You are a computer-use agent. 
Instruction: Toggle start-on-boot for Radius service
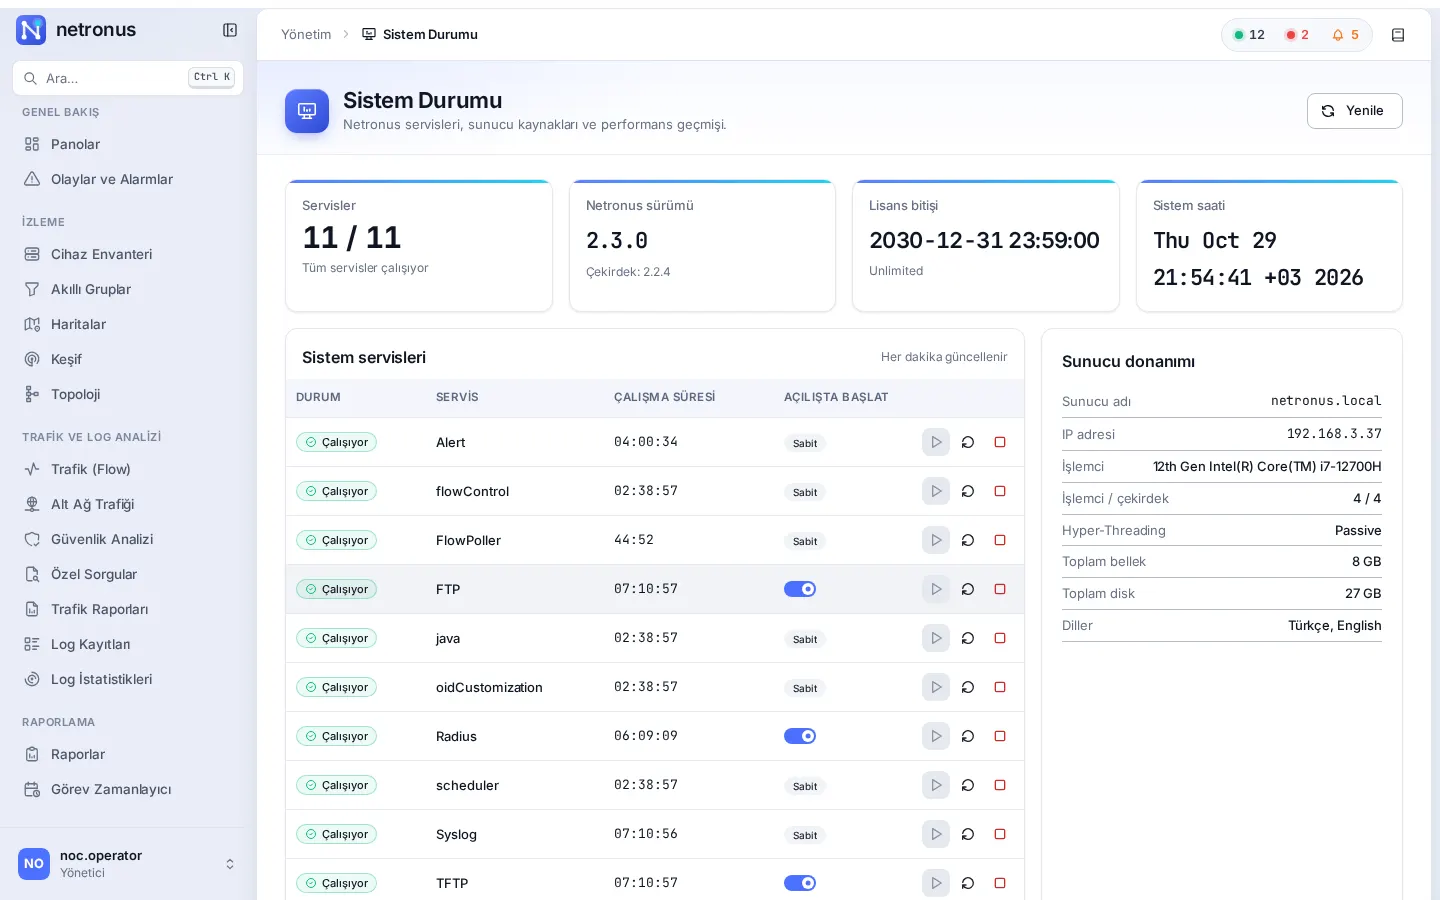tap(800, 736)
